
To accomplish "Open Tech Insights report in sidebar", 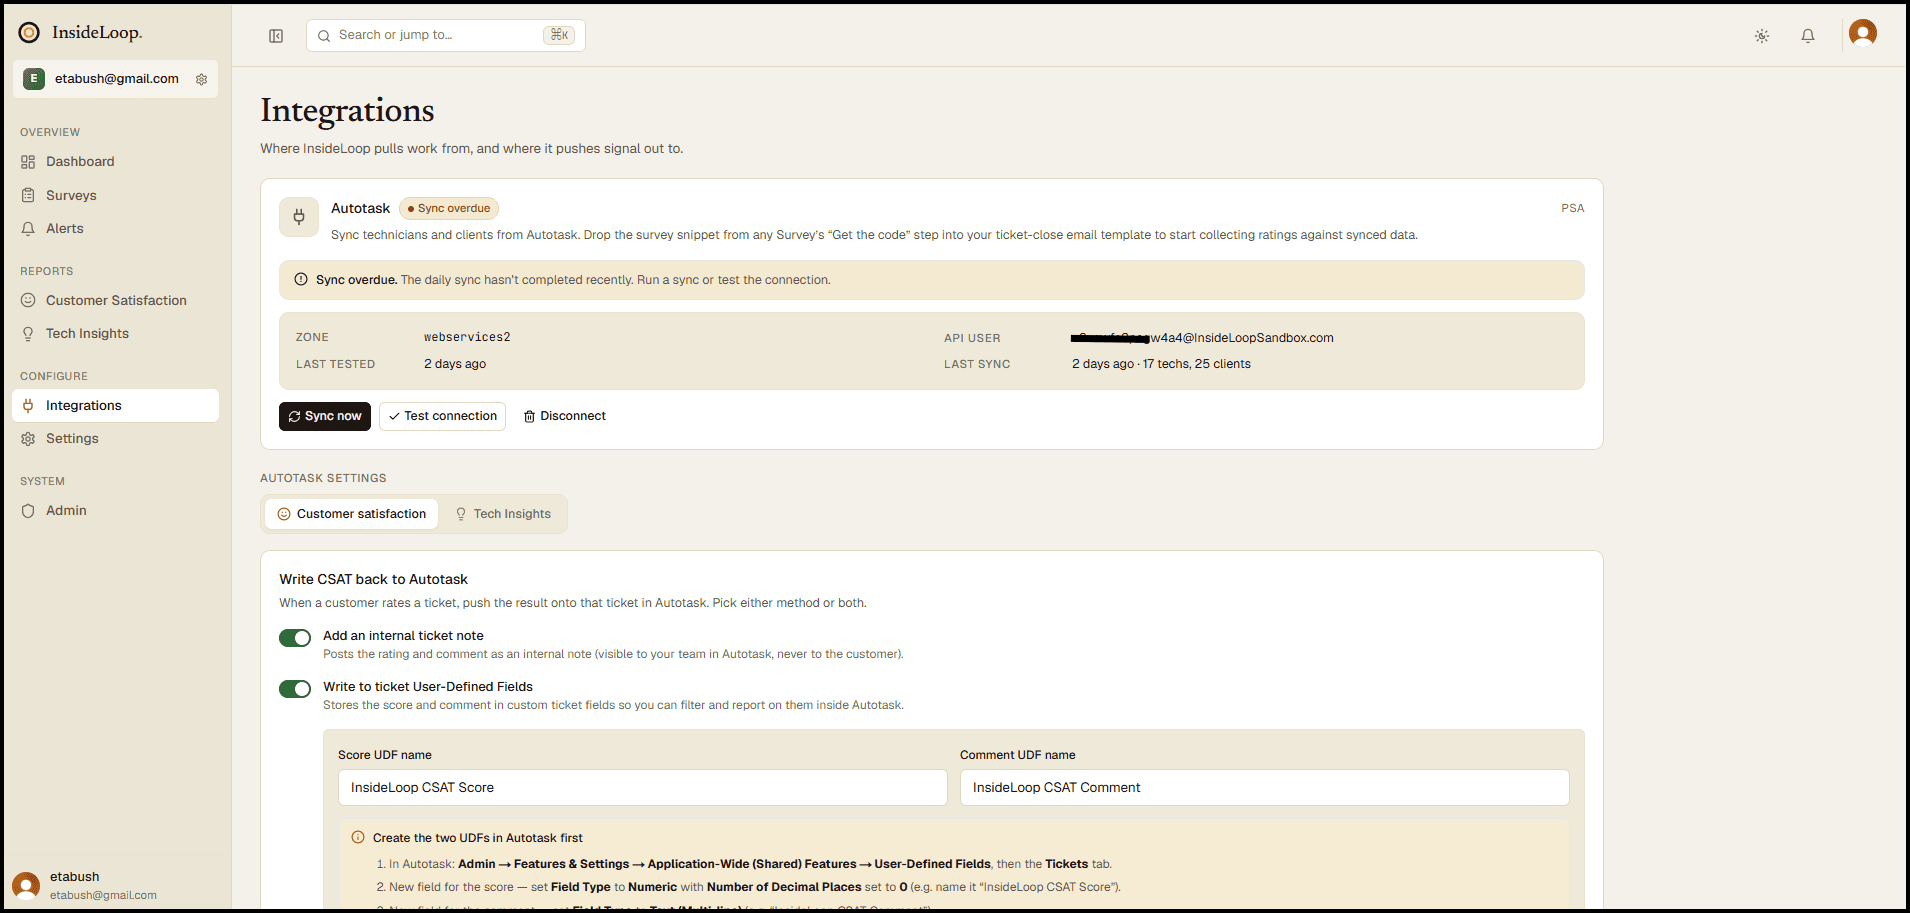I will point(115,334).
